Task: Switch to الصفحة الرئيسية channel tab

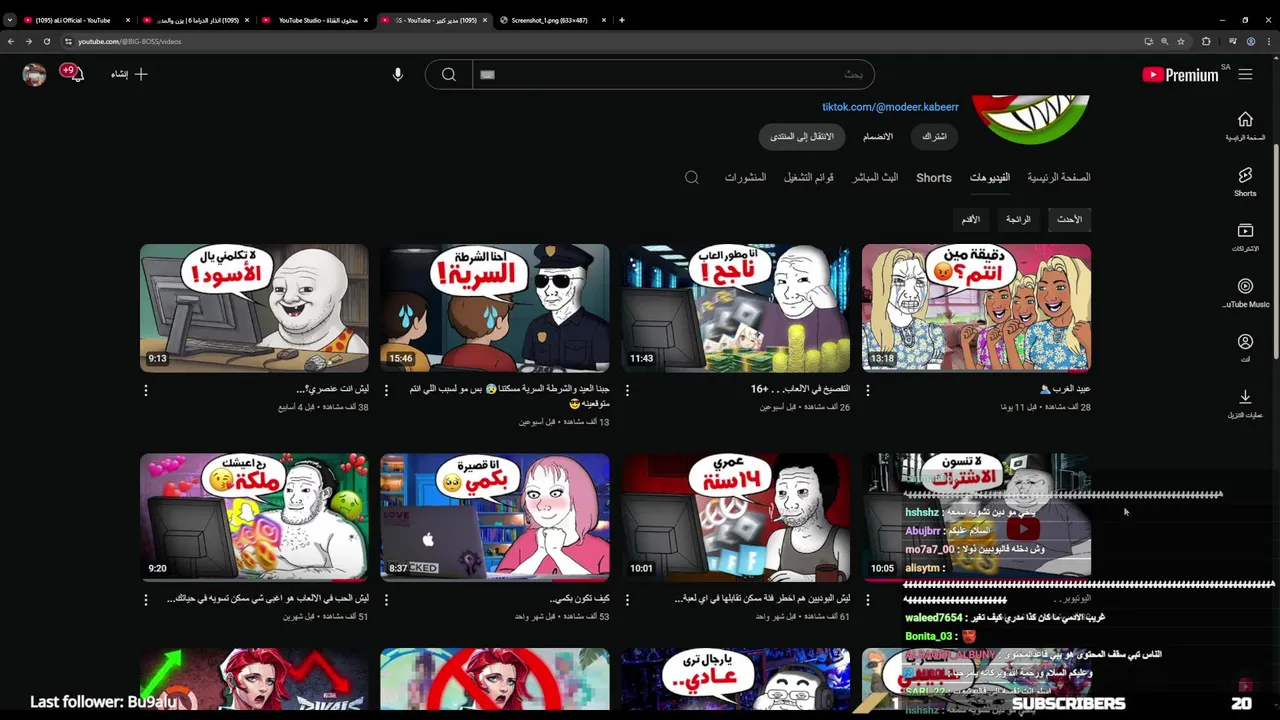Action: (1059, 177)
